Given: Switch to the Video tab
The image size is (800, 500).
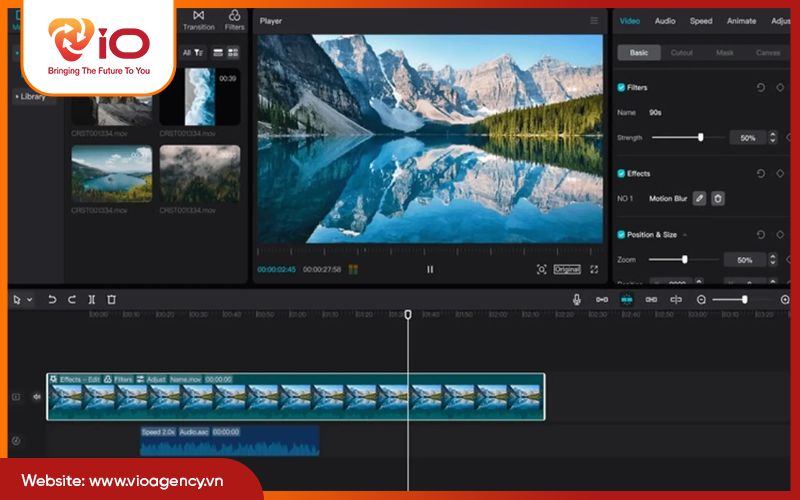Looking at the screenshot, I should coord(630,21).
